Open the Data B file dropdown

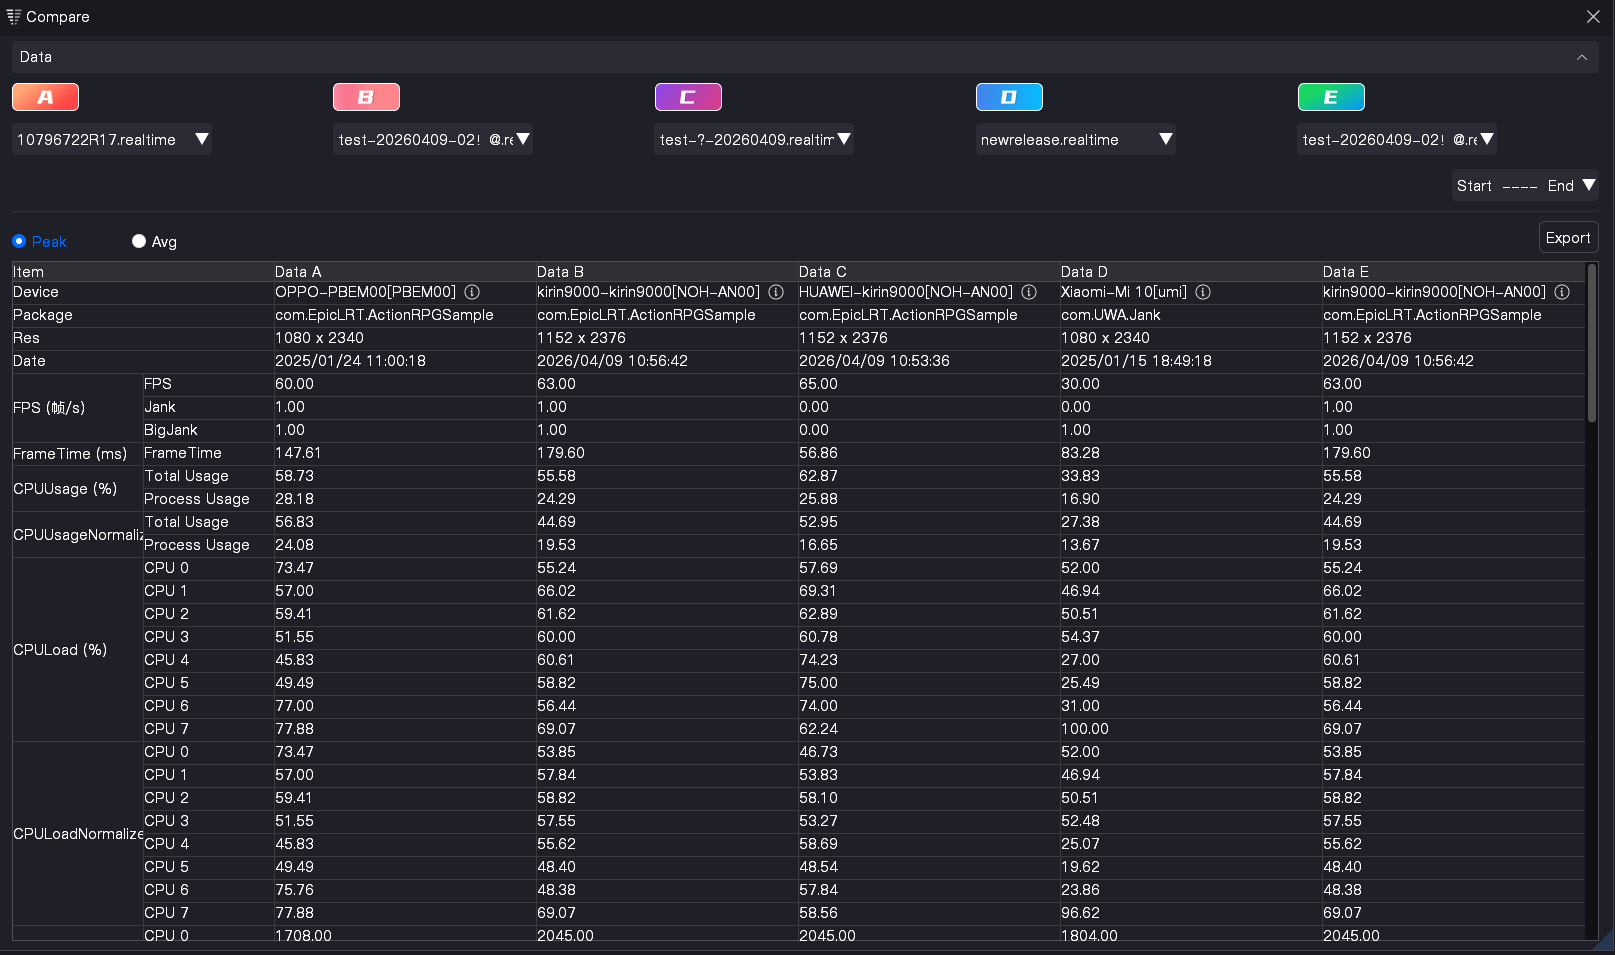(x=433, y=139)
